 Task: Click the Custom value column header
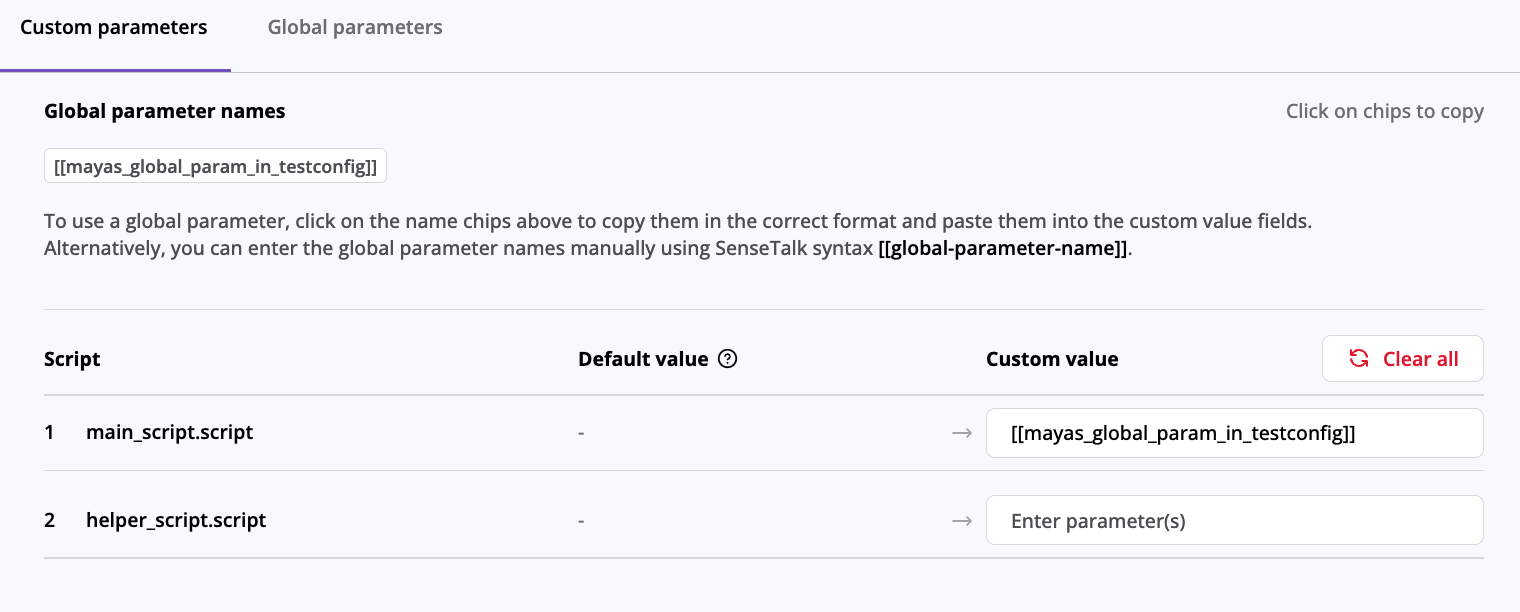coord(1052,359)
